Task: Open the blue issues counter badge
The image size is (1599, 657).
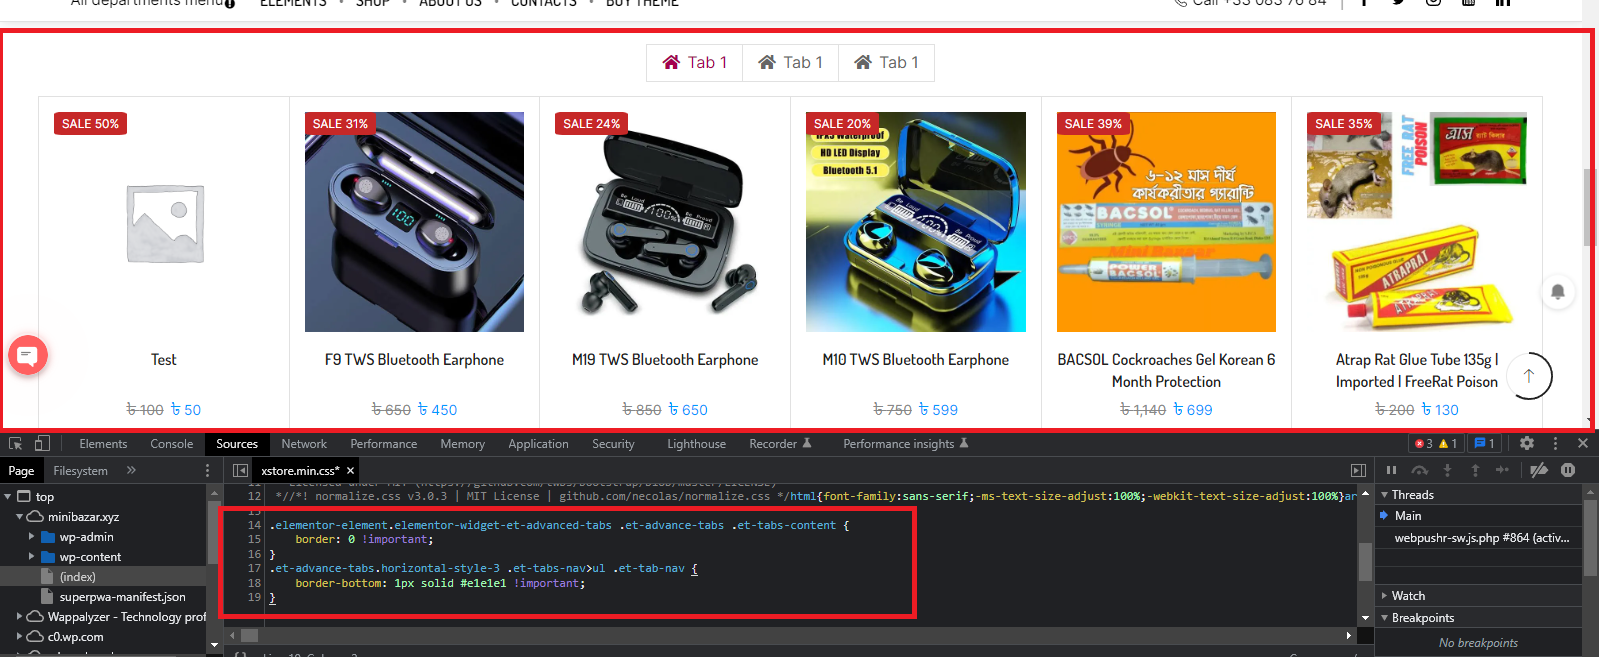Action: point(1485,443)
